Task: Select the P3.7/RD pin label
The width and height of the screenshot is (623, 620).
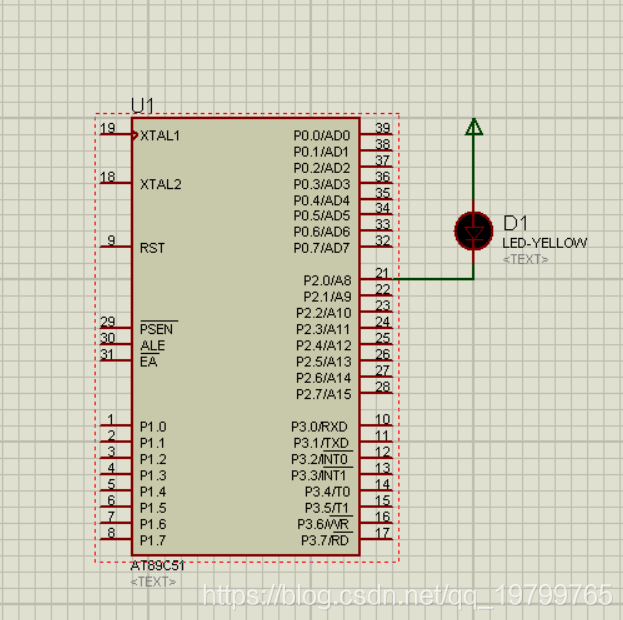Action: [x=325, y=541]
